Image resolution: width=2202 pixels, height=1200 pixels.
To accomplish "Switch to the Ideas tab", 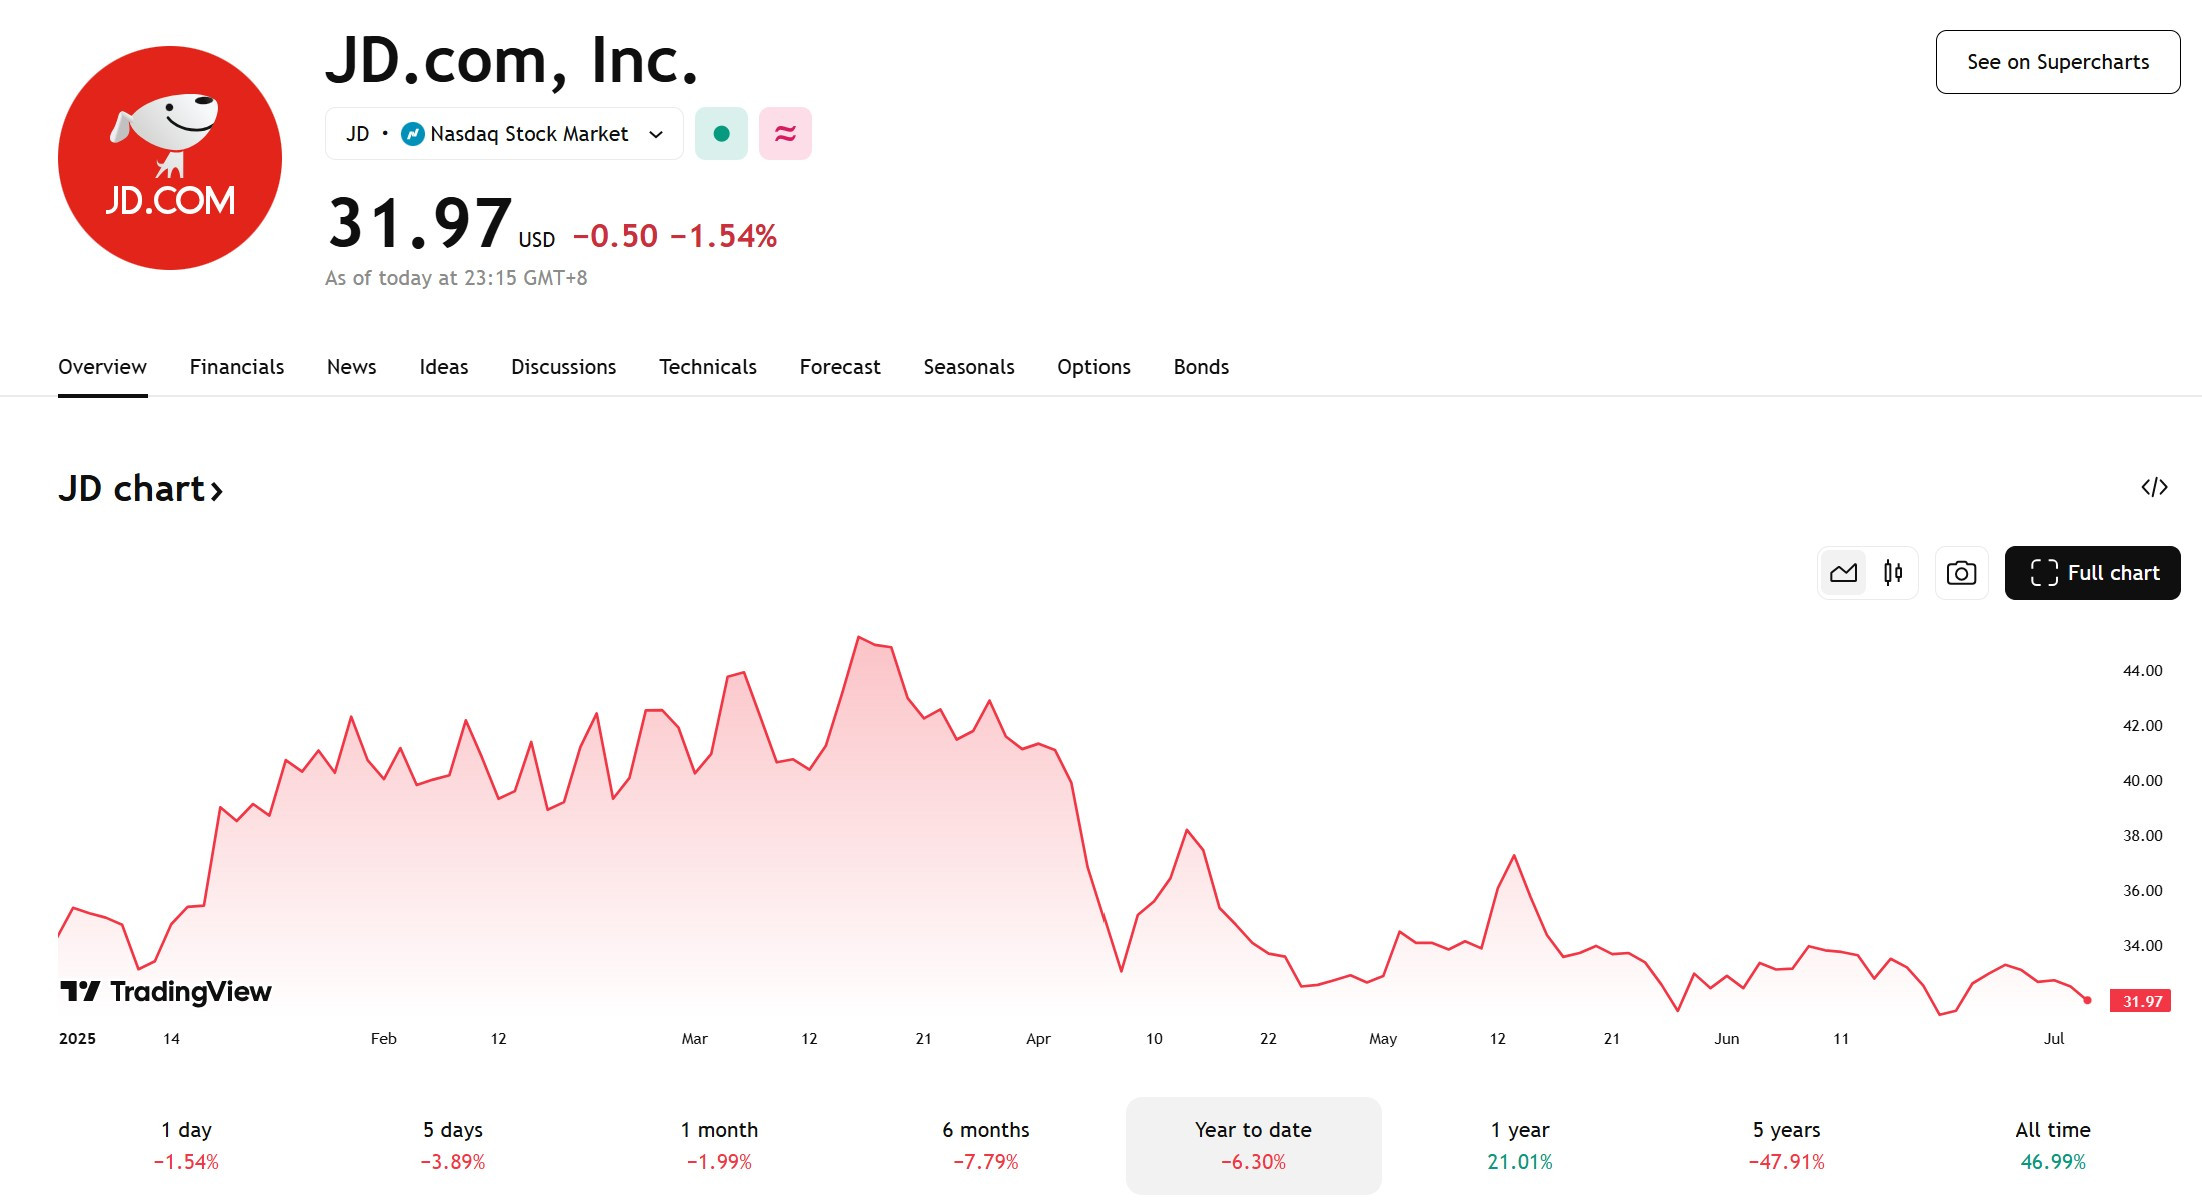I will (x=444, y=367).
